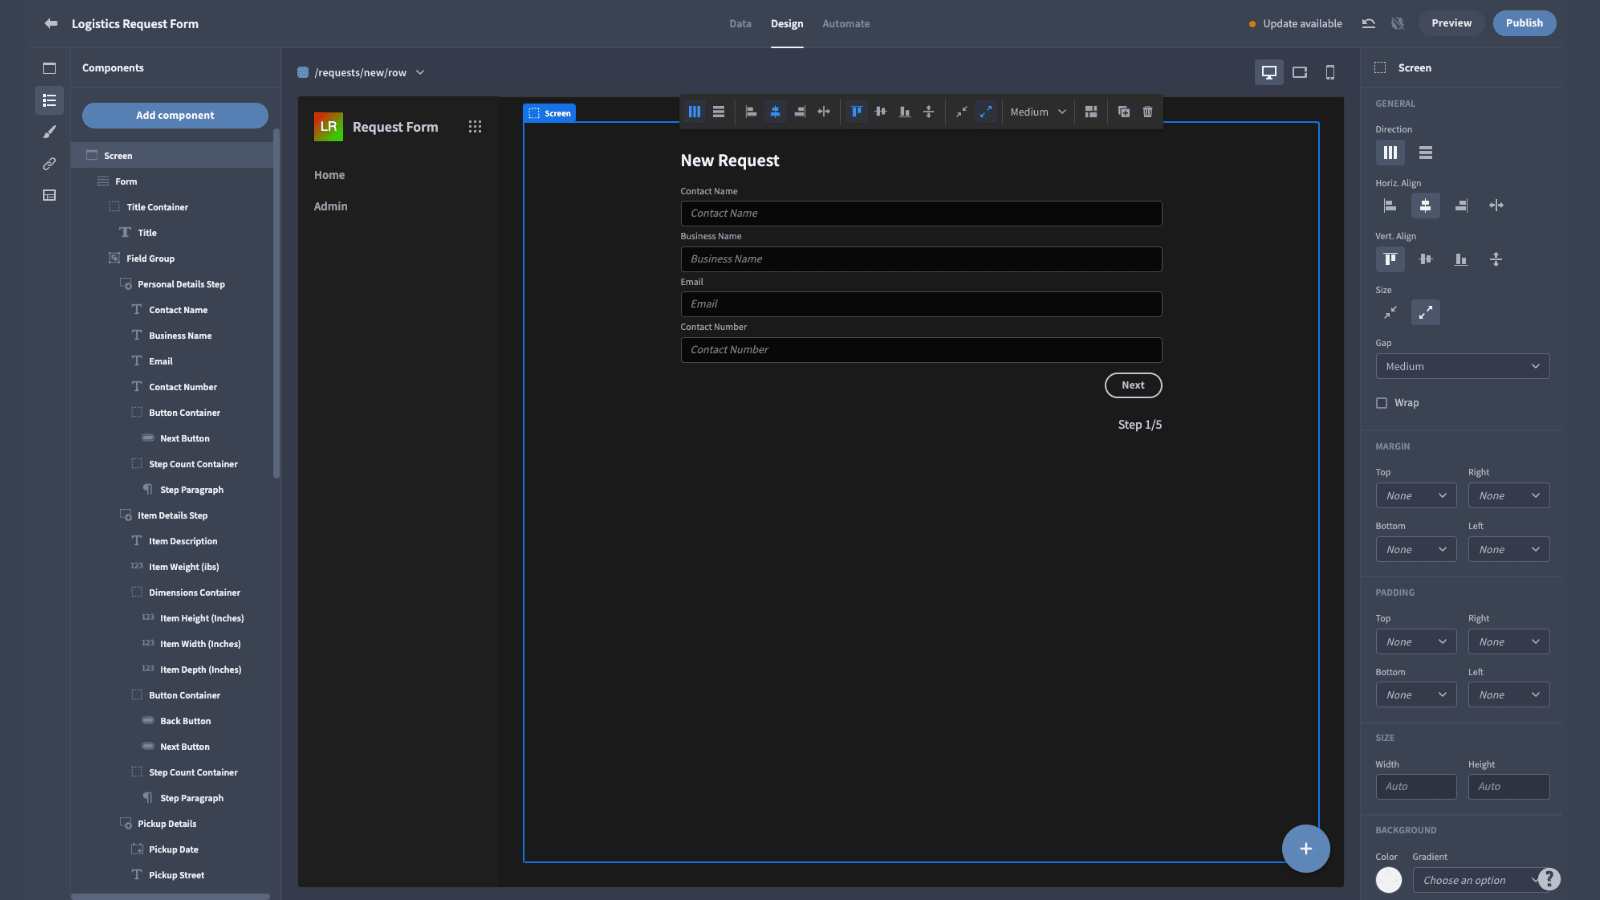Screen dimensions: 1600x900
Task: Click the grid icon in the floating toolbar
Action: [x=1091, y=112]
